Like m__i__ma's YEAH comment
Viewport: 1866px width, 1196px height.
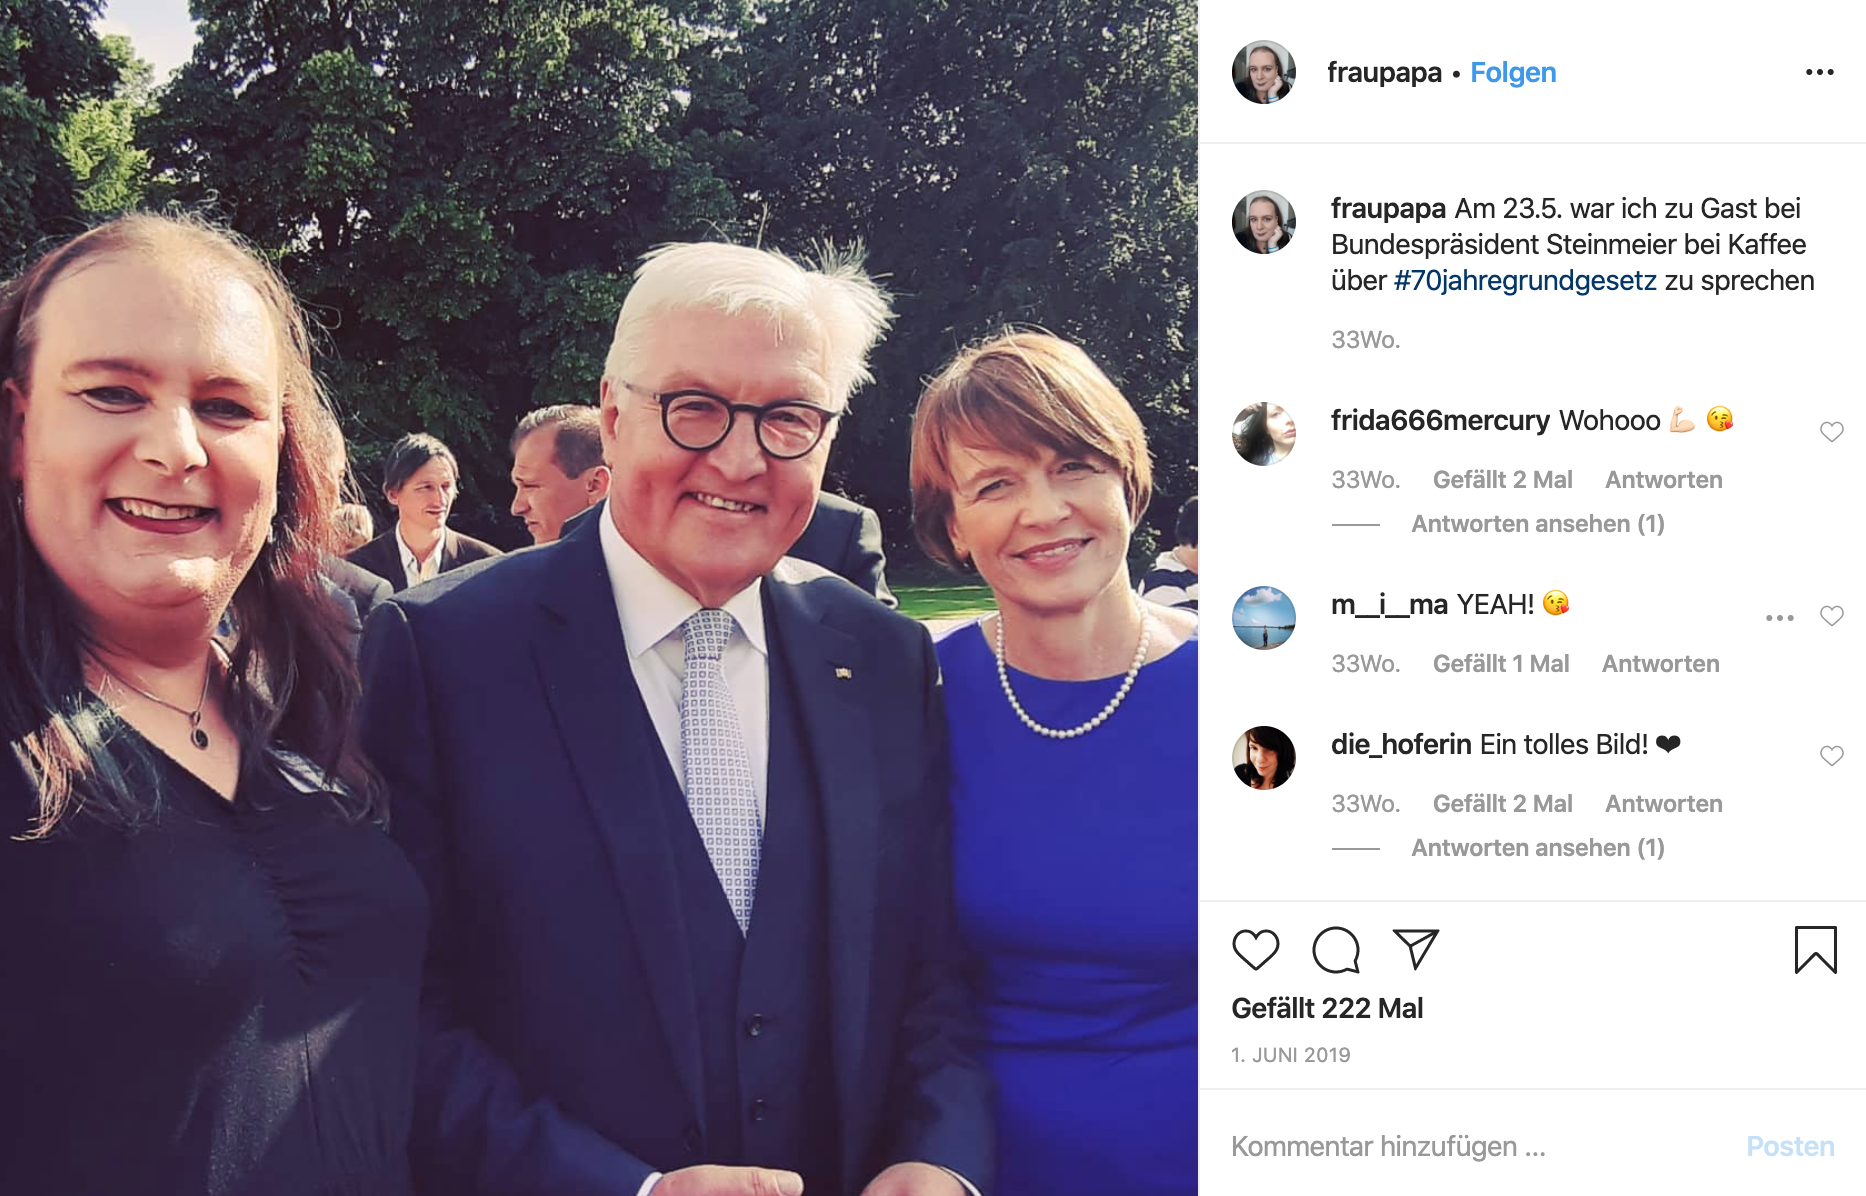point(1831,616)
